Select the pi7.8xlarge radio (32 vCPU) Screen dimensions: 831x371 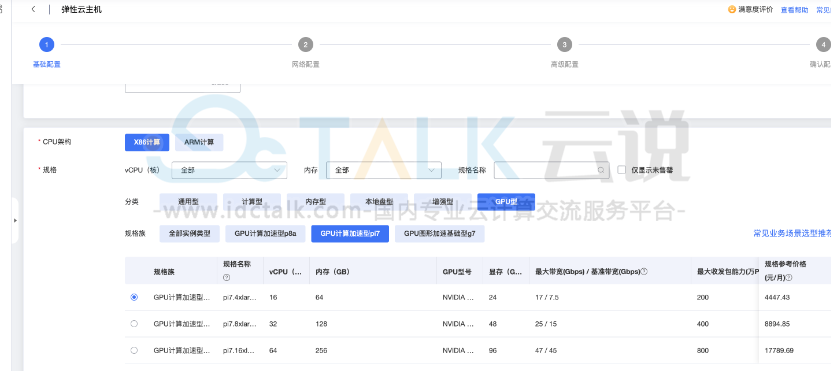[134, 324]
